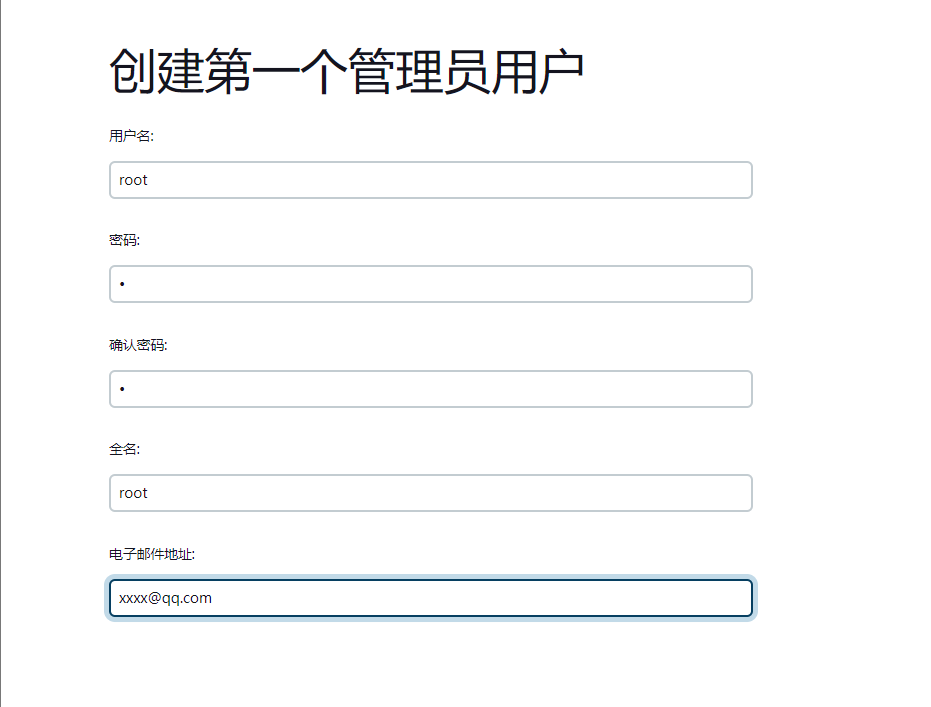
Task: Click the masked dot in 确认密码 field
Action: (122, 389)
